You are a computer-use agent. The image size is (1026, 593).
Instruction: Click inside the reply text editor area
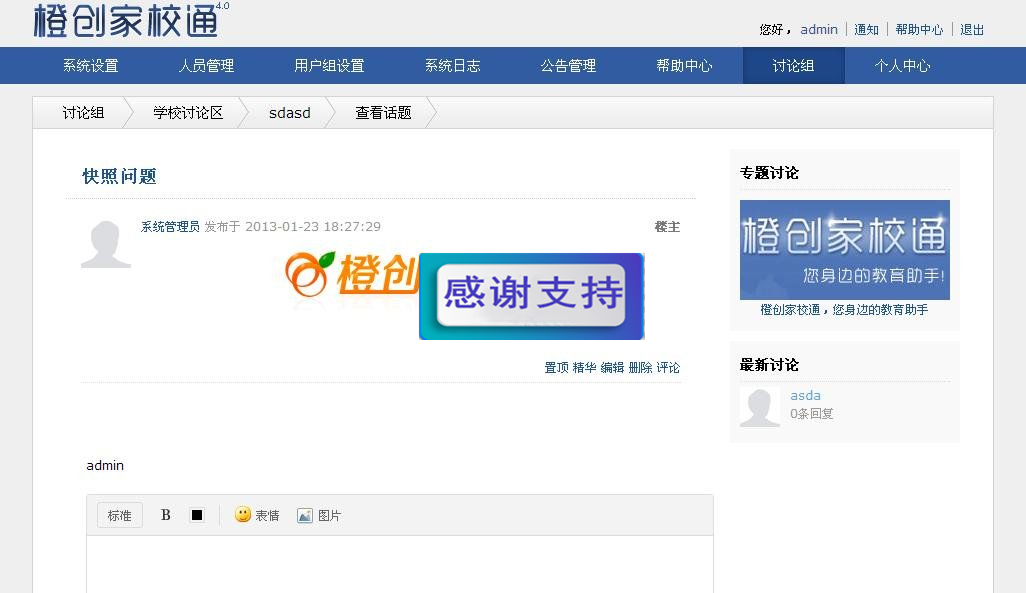coord(400,564)
